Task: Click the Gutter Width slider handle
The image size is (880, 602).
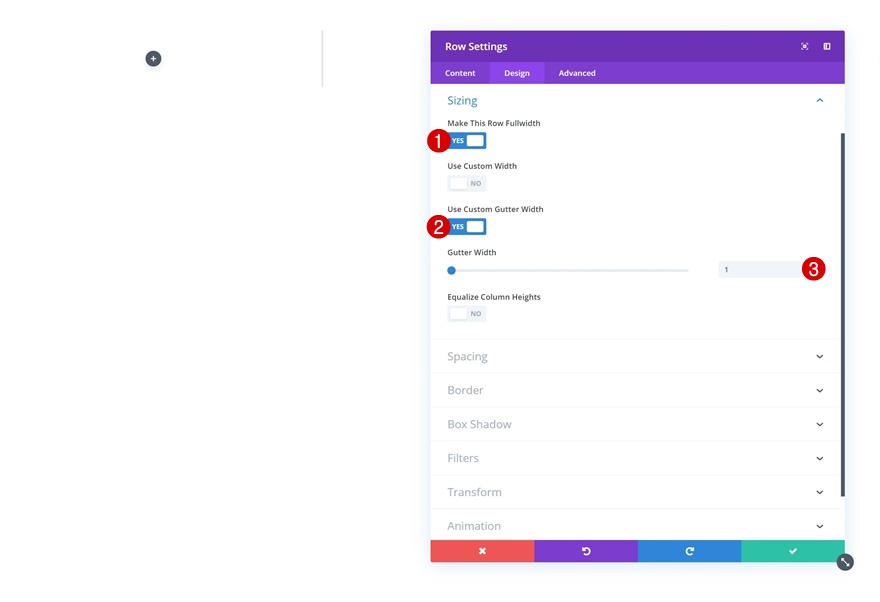Action: pos(451,270)
